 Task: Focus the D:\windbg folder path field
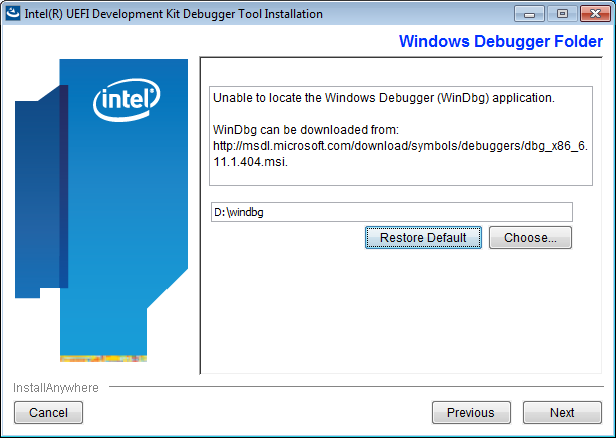pos(392,212)
